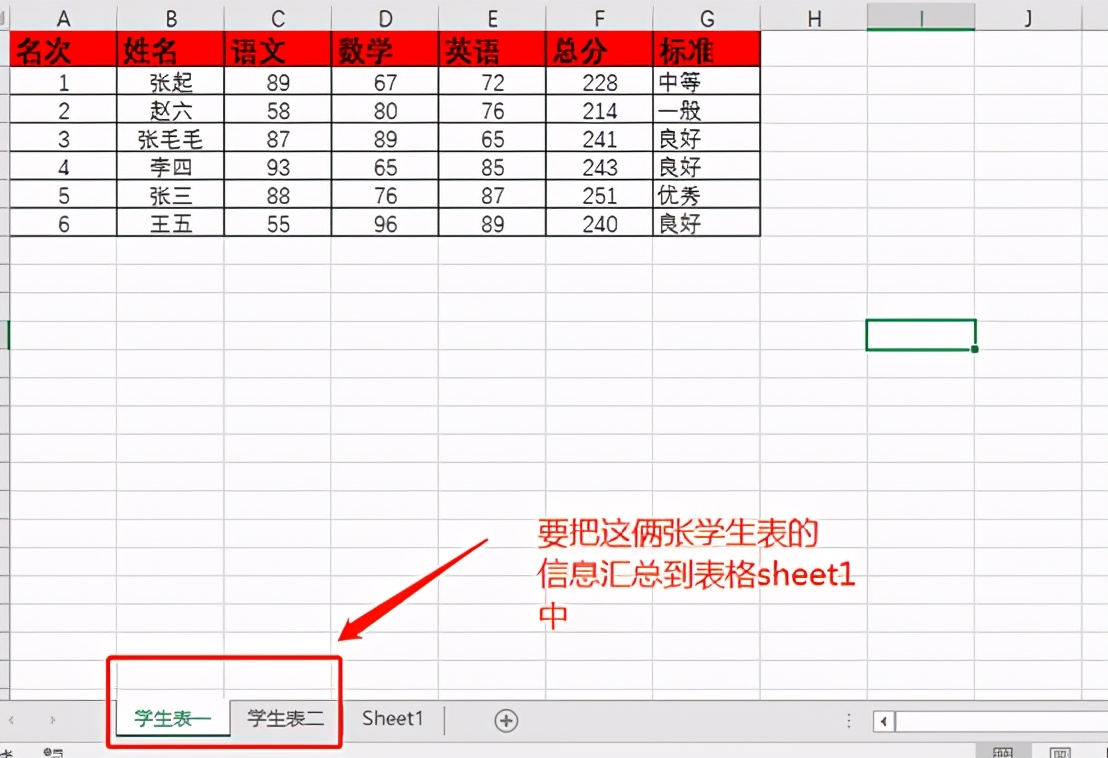Click total score cell 243
Image resolution: width=1108 pixels, height=758 pixels.
(x=599, y=166)
